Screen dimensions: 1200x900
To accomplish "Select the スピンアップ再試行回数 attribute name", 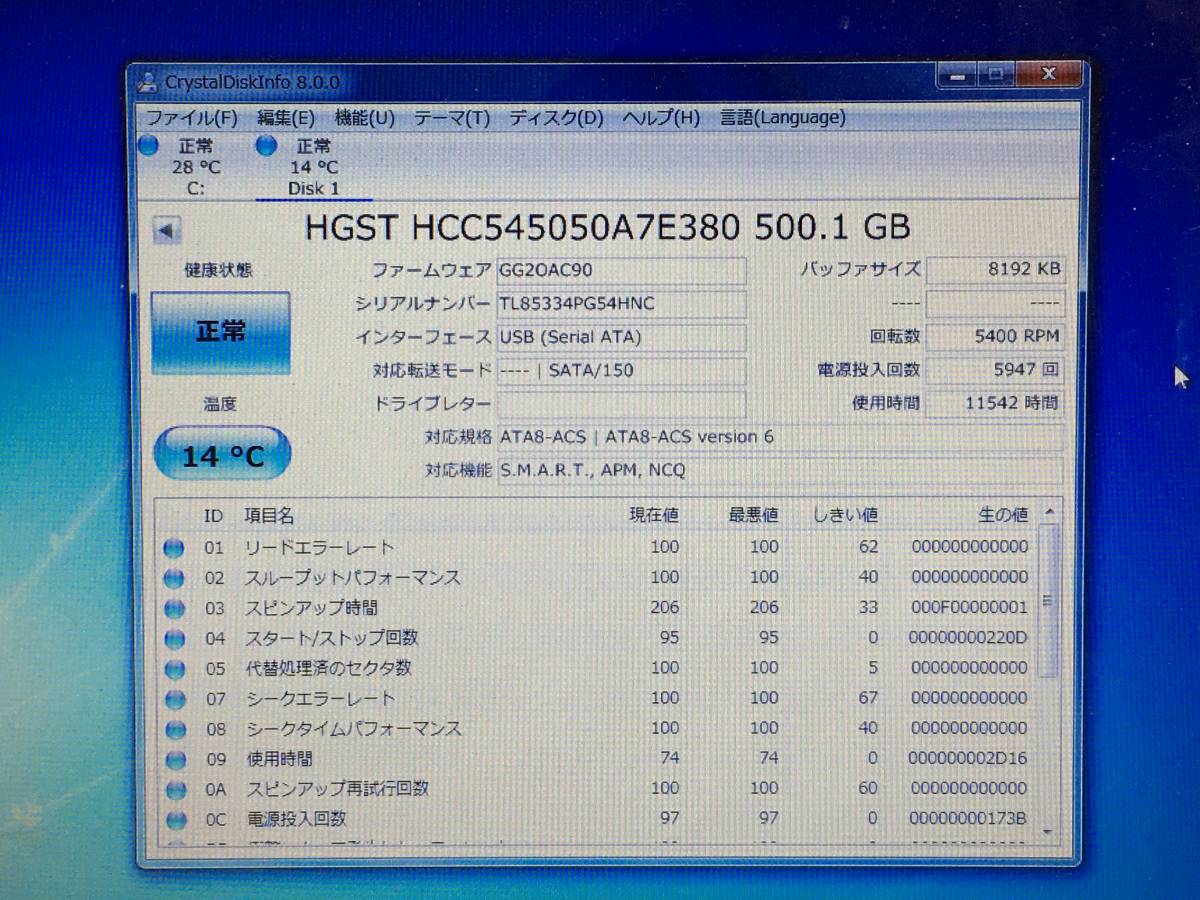I will [x=338, y=789].
